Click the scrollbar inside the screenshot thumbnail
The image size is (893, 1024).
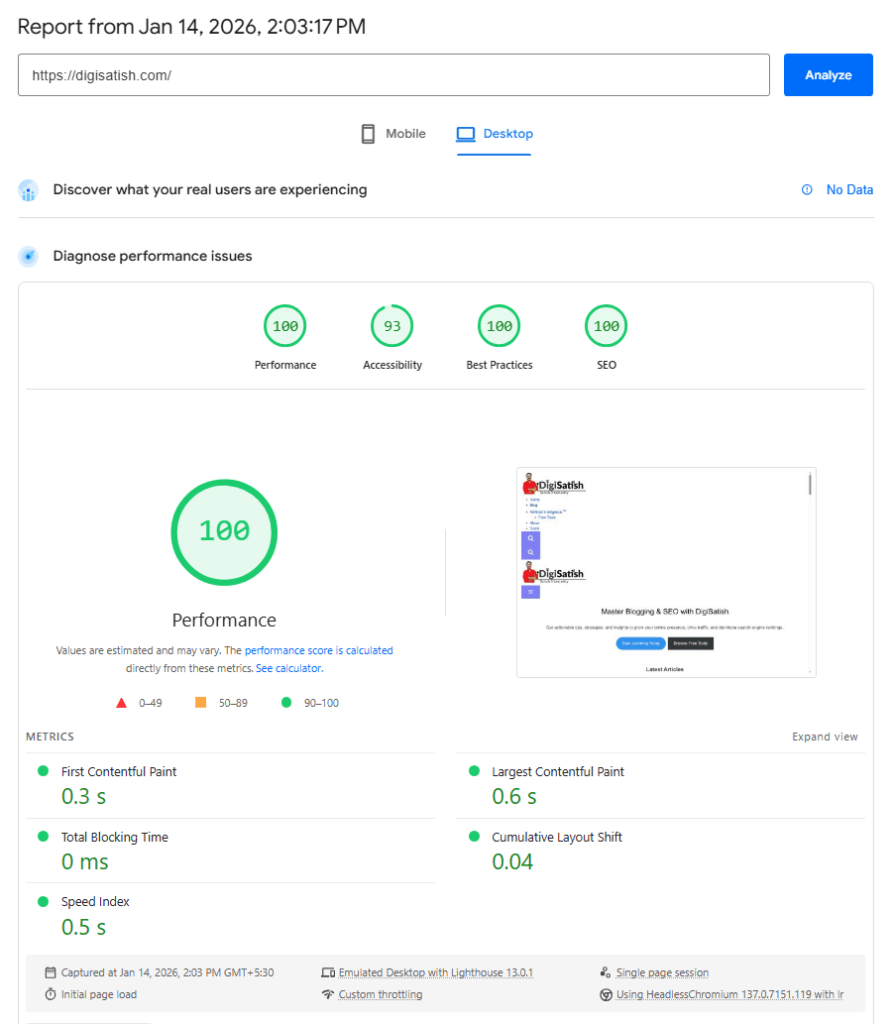coord(810,484)
